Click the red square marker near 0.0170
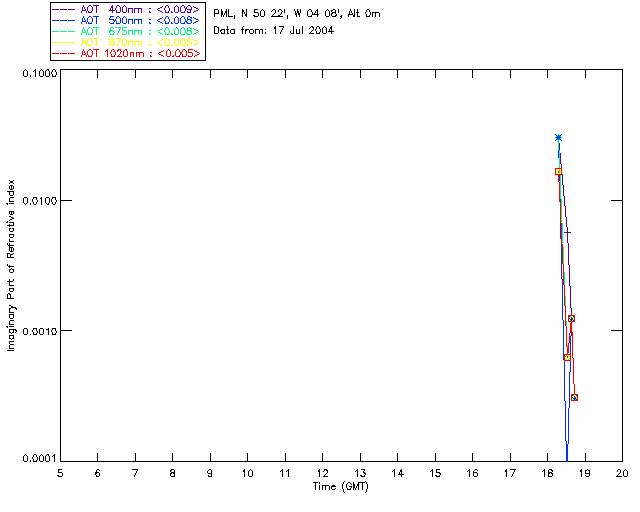The image size is (640, 512). [559, 171]
